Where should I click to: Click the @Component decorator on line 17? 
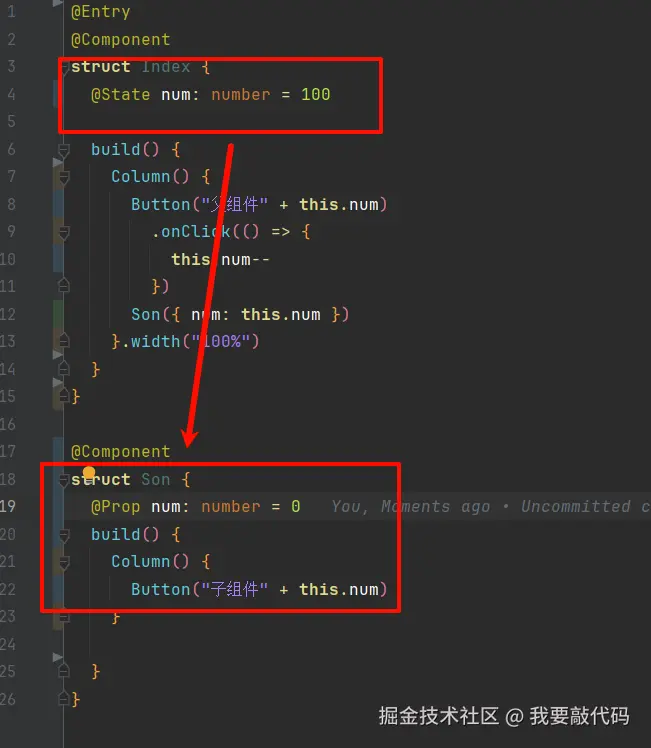click(x=121, y=451)
